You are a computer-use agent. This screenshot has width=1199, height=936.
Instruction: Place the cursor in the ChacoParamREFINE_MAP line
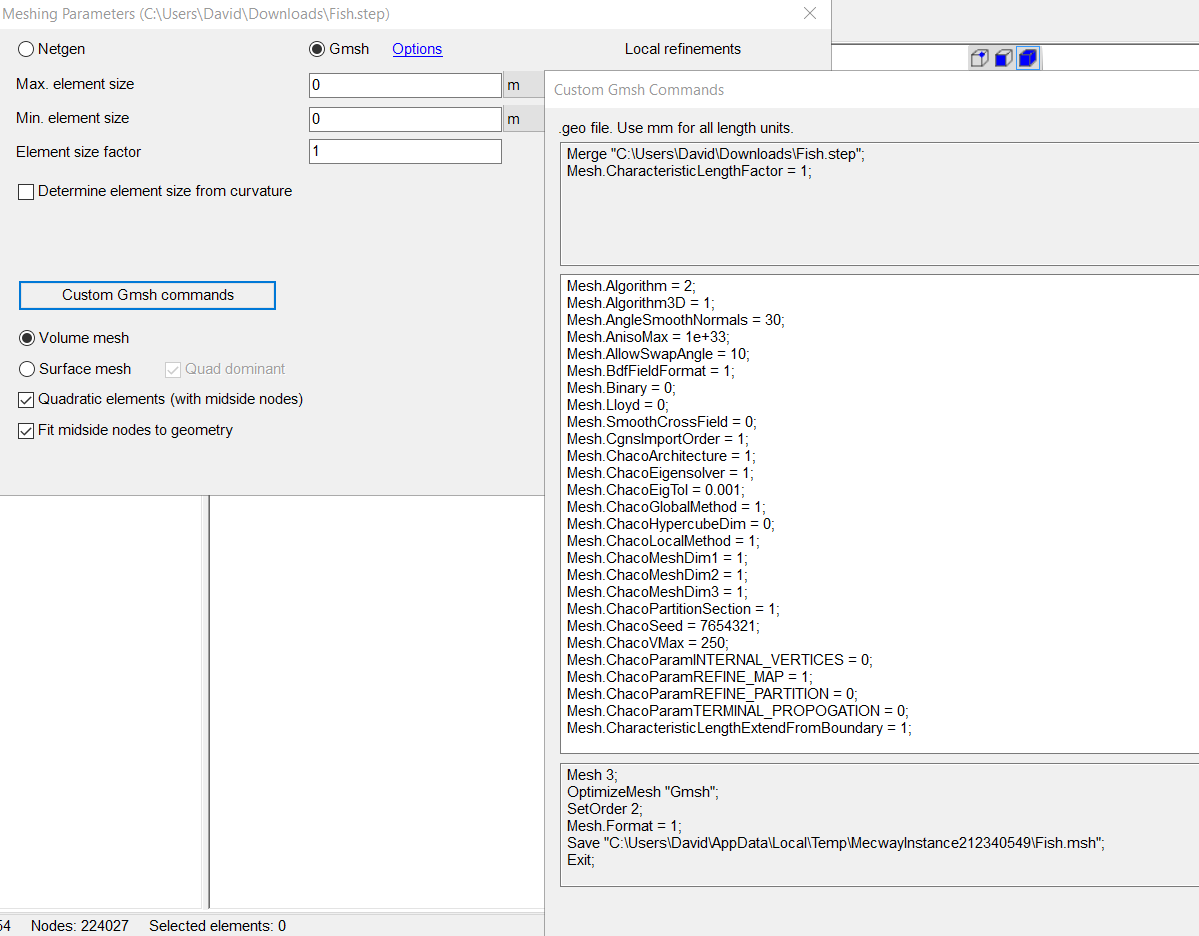pos(690,677)
